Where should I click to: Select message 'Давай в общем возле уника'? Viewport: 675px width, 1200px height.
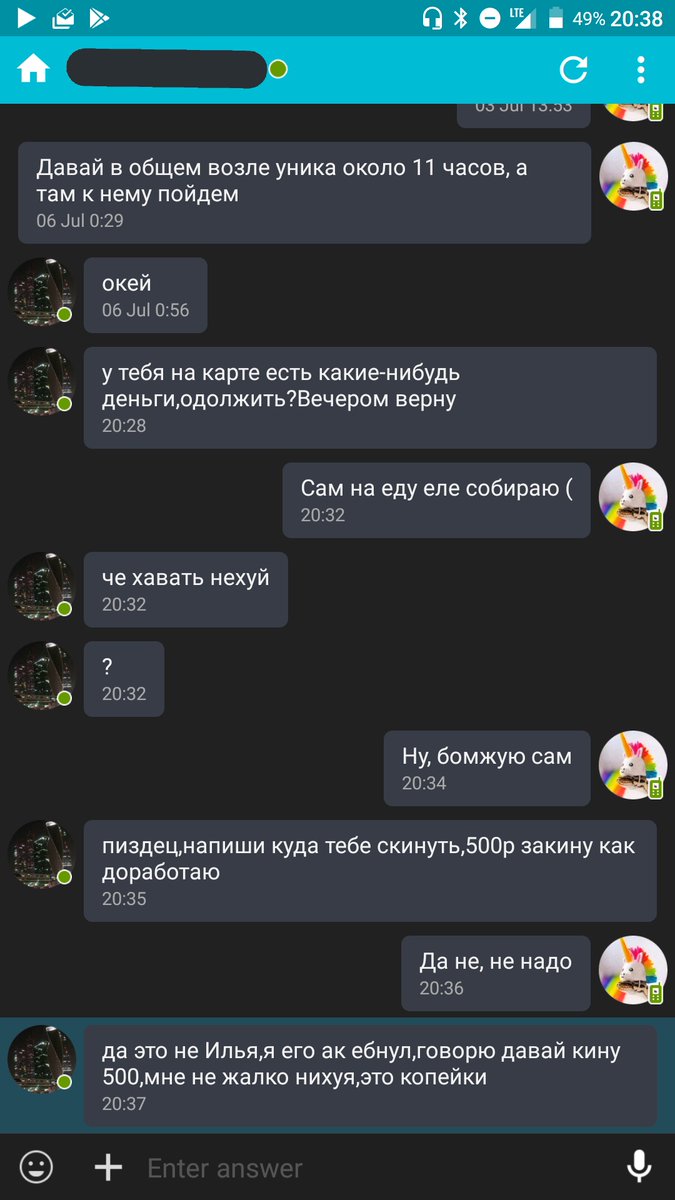point(305,193)
